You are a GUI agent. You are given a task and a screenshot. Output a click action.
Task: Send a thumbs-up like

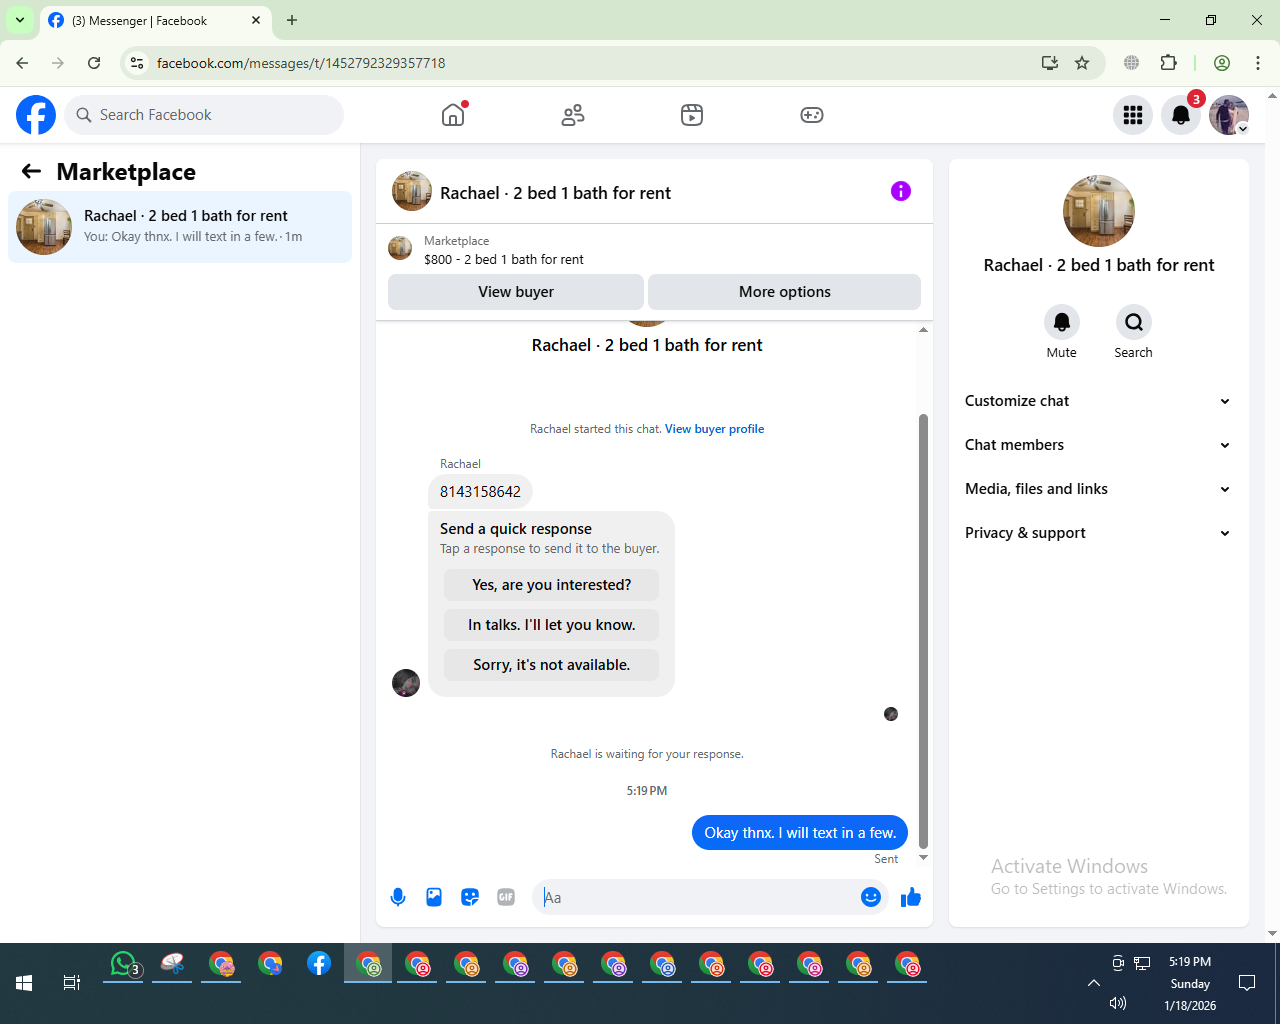tap(911, 897)
